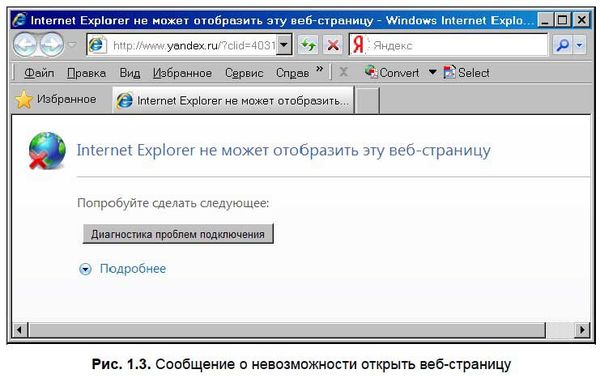Click the page heading Internet Explorer не может отобразить
This screenshot has width=600, height=378.
point(284,150)
